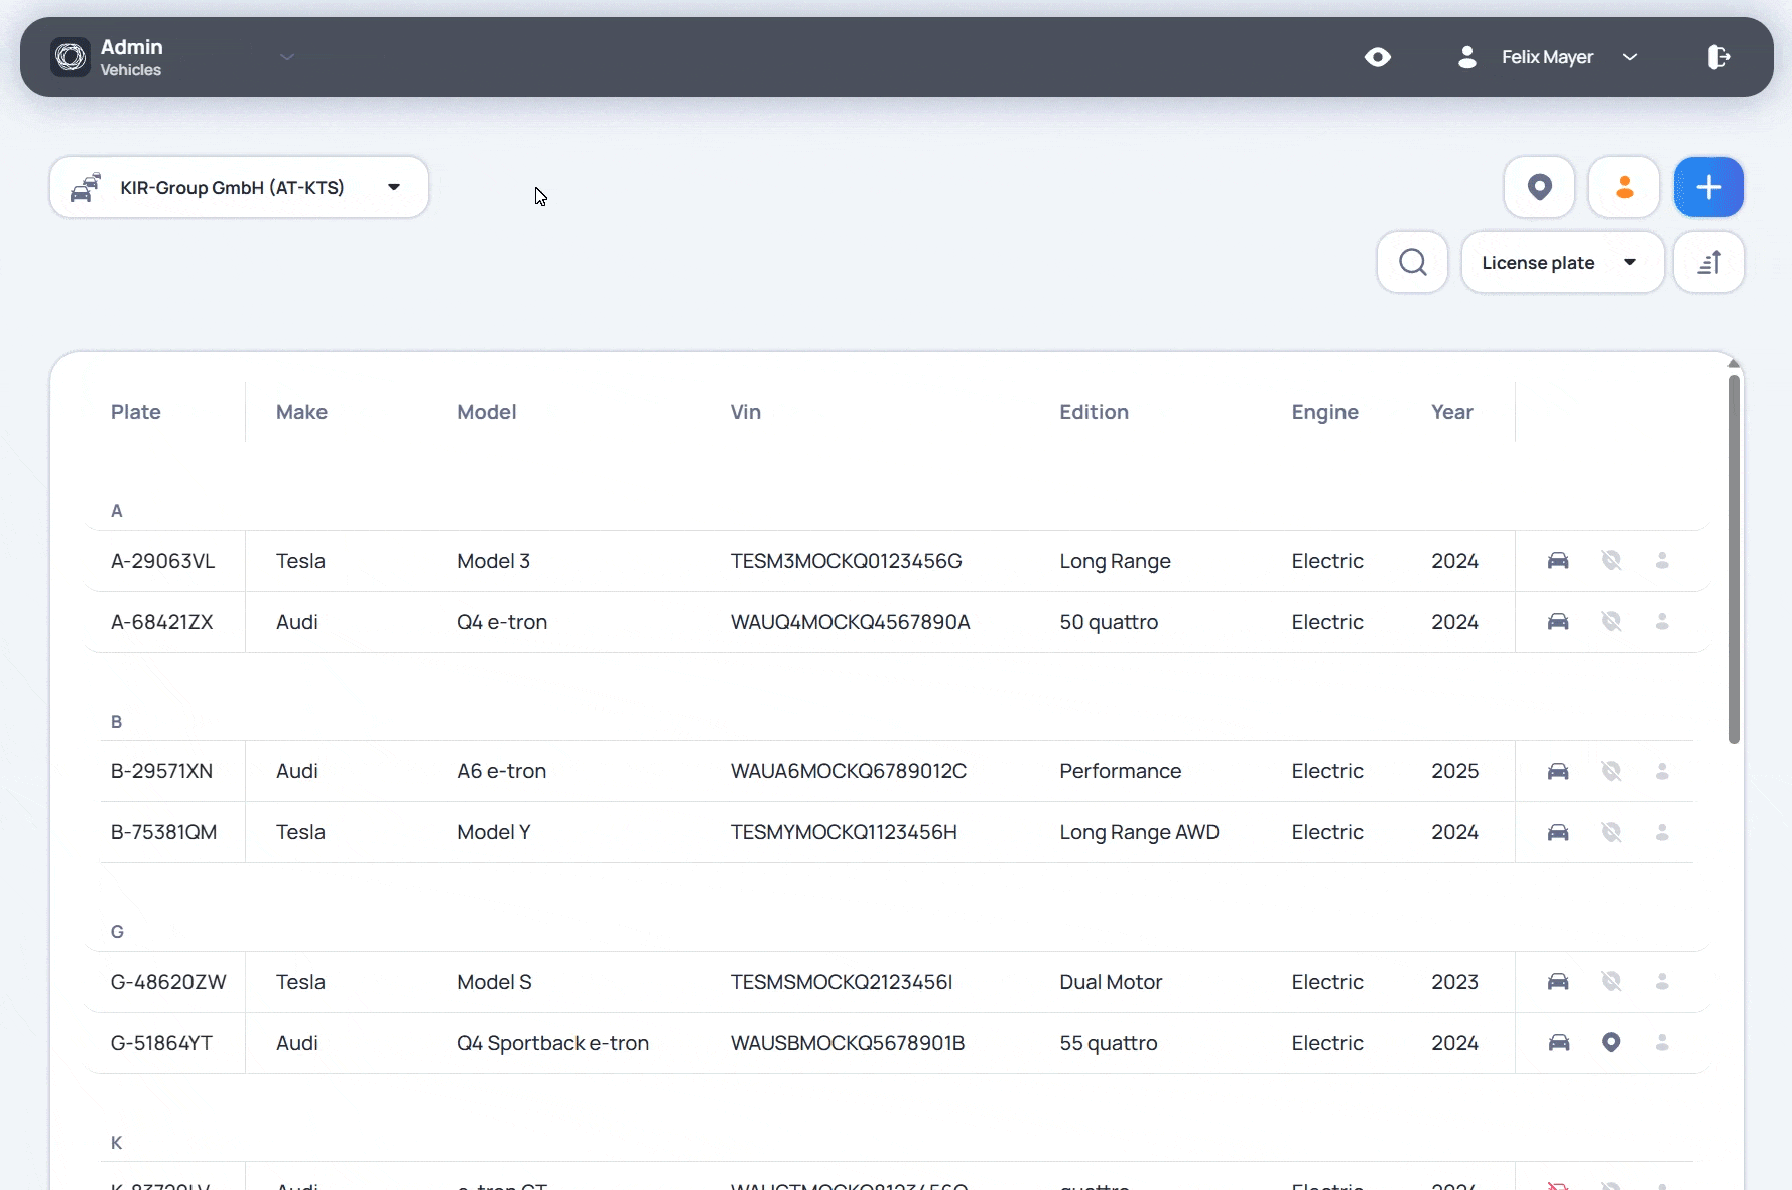
Task: Click the user avatar icon beside Felix Mayer
Action: [x=1467, y=57]
